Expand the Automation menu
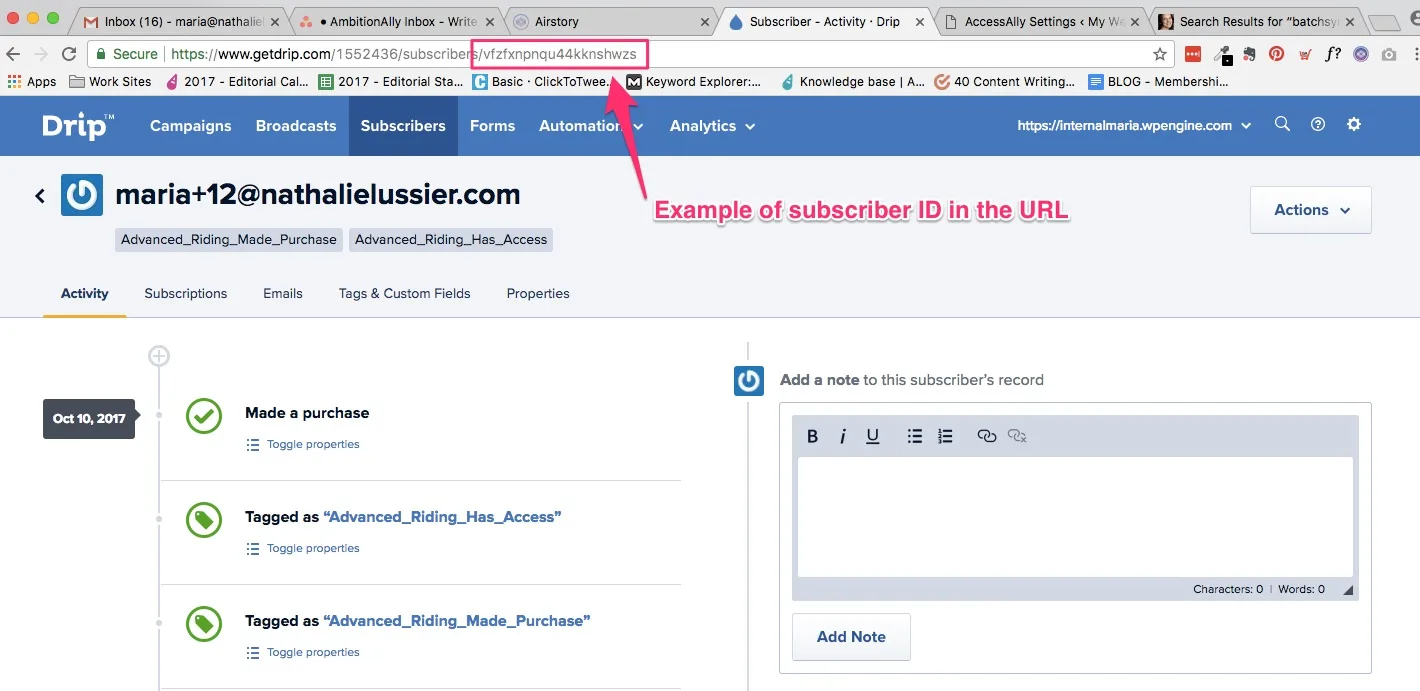The image size is (1420, 691). (591, 126)
